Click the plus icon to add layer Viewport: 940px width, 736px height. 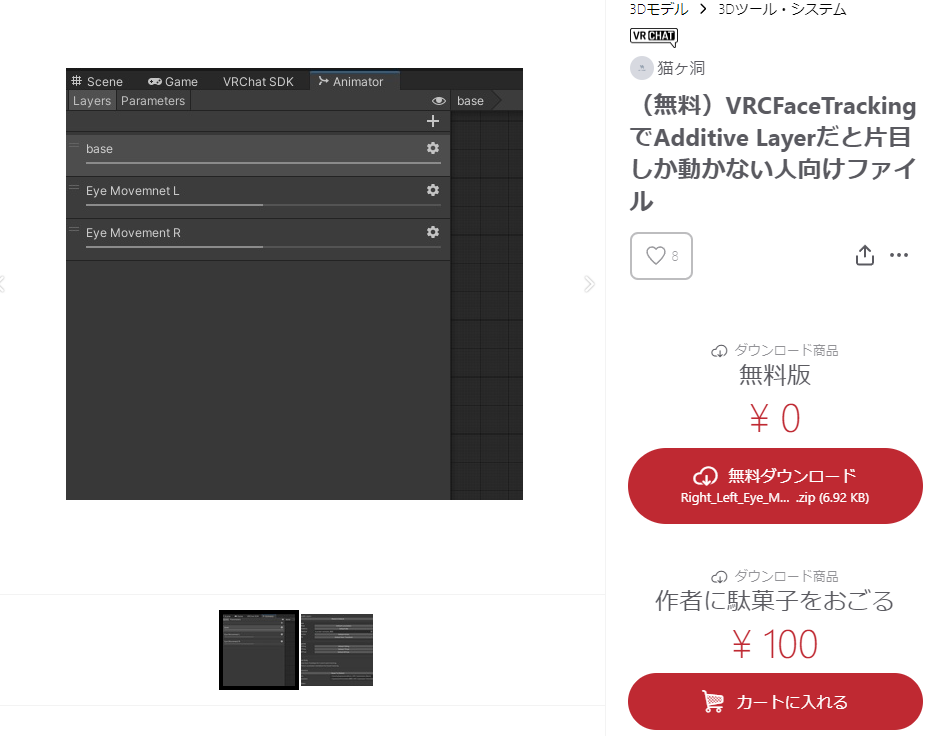coord(433,121)
